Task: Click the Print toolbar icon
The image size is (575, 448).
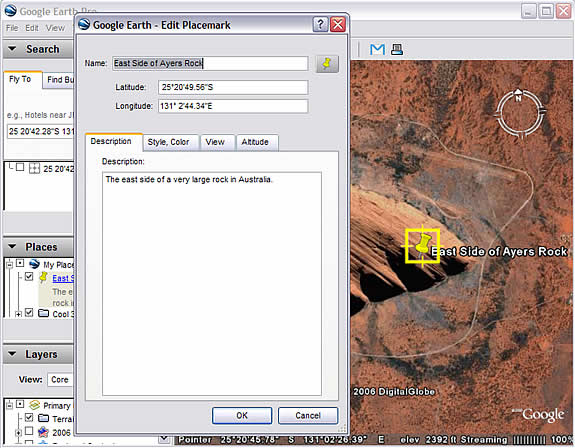Action: pos(397,49)
